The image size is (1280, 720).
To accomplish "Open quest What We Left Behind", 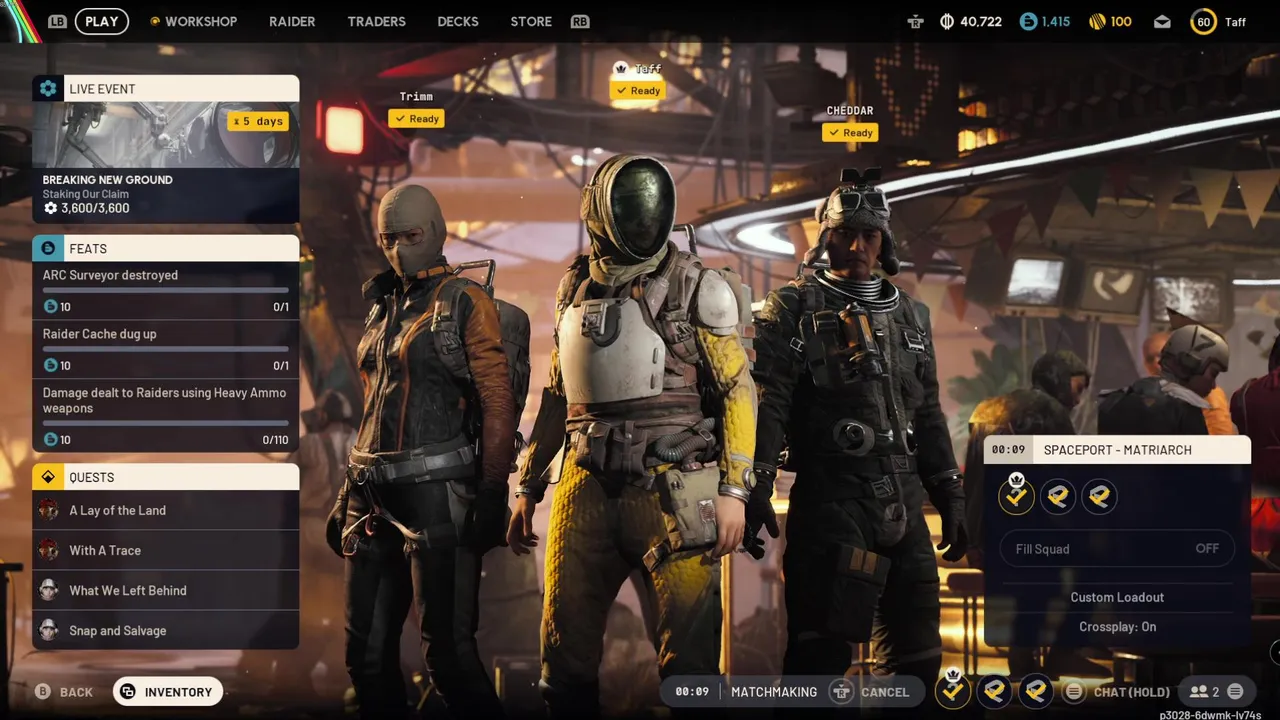I will (165, 590).
